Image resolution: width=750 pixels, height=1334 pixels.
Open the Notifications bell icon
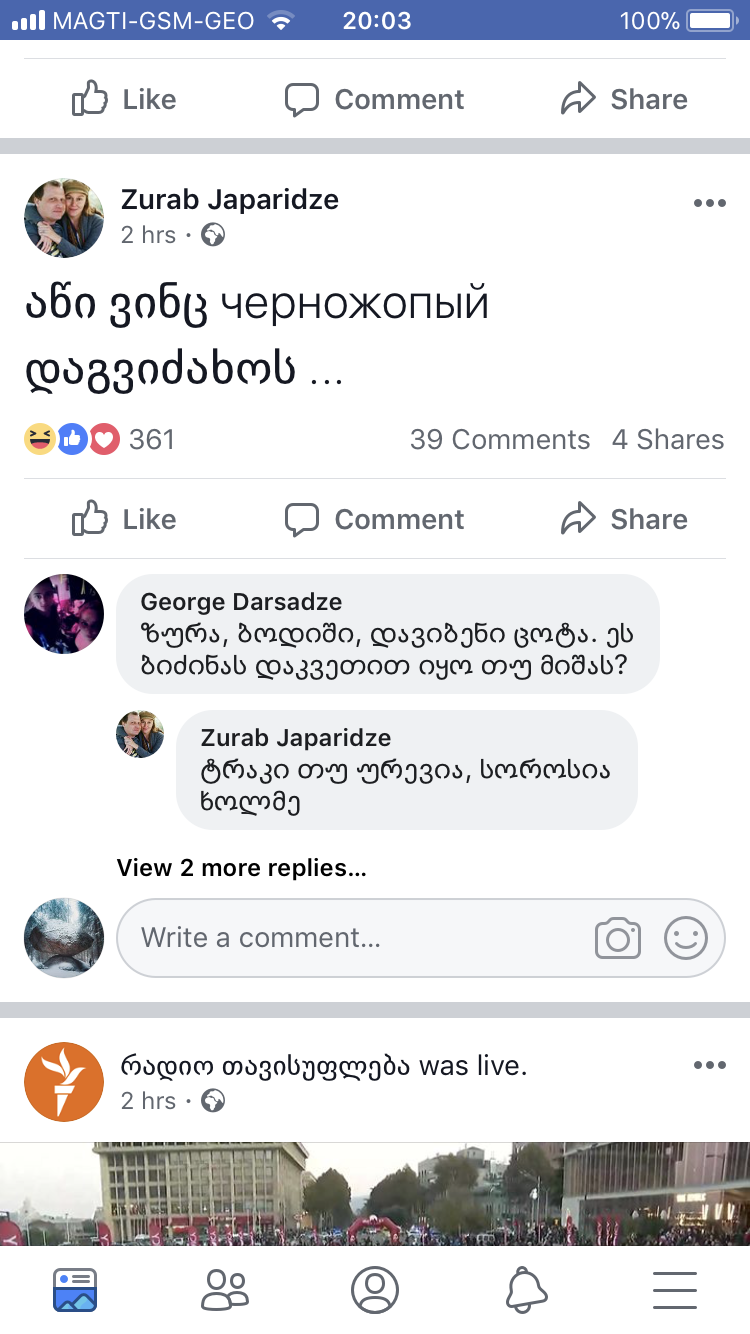coord(526,1290)
